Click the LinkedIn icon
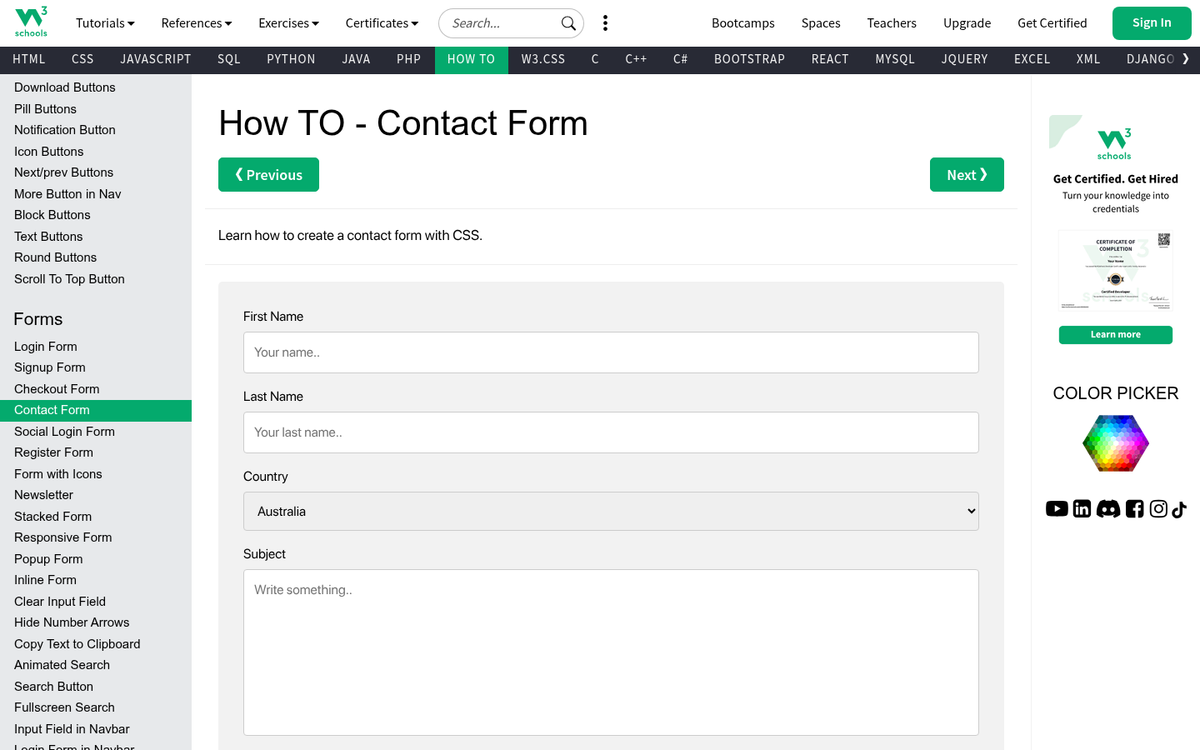Viewport: 1200px width, 750px height. pyautogui.click(x=1082, y=509)
